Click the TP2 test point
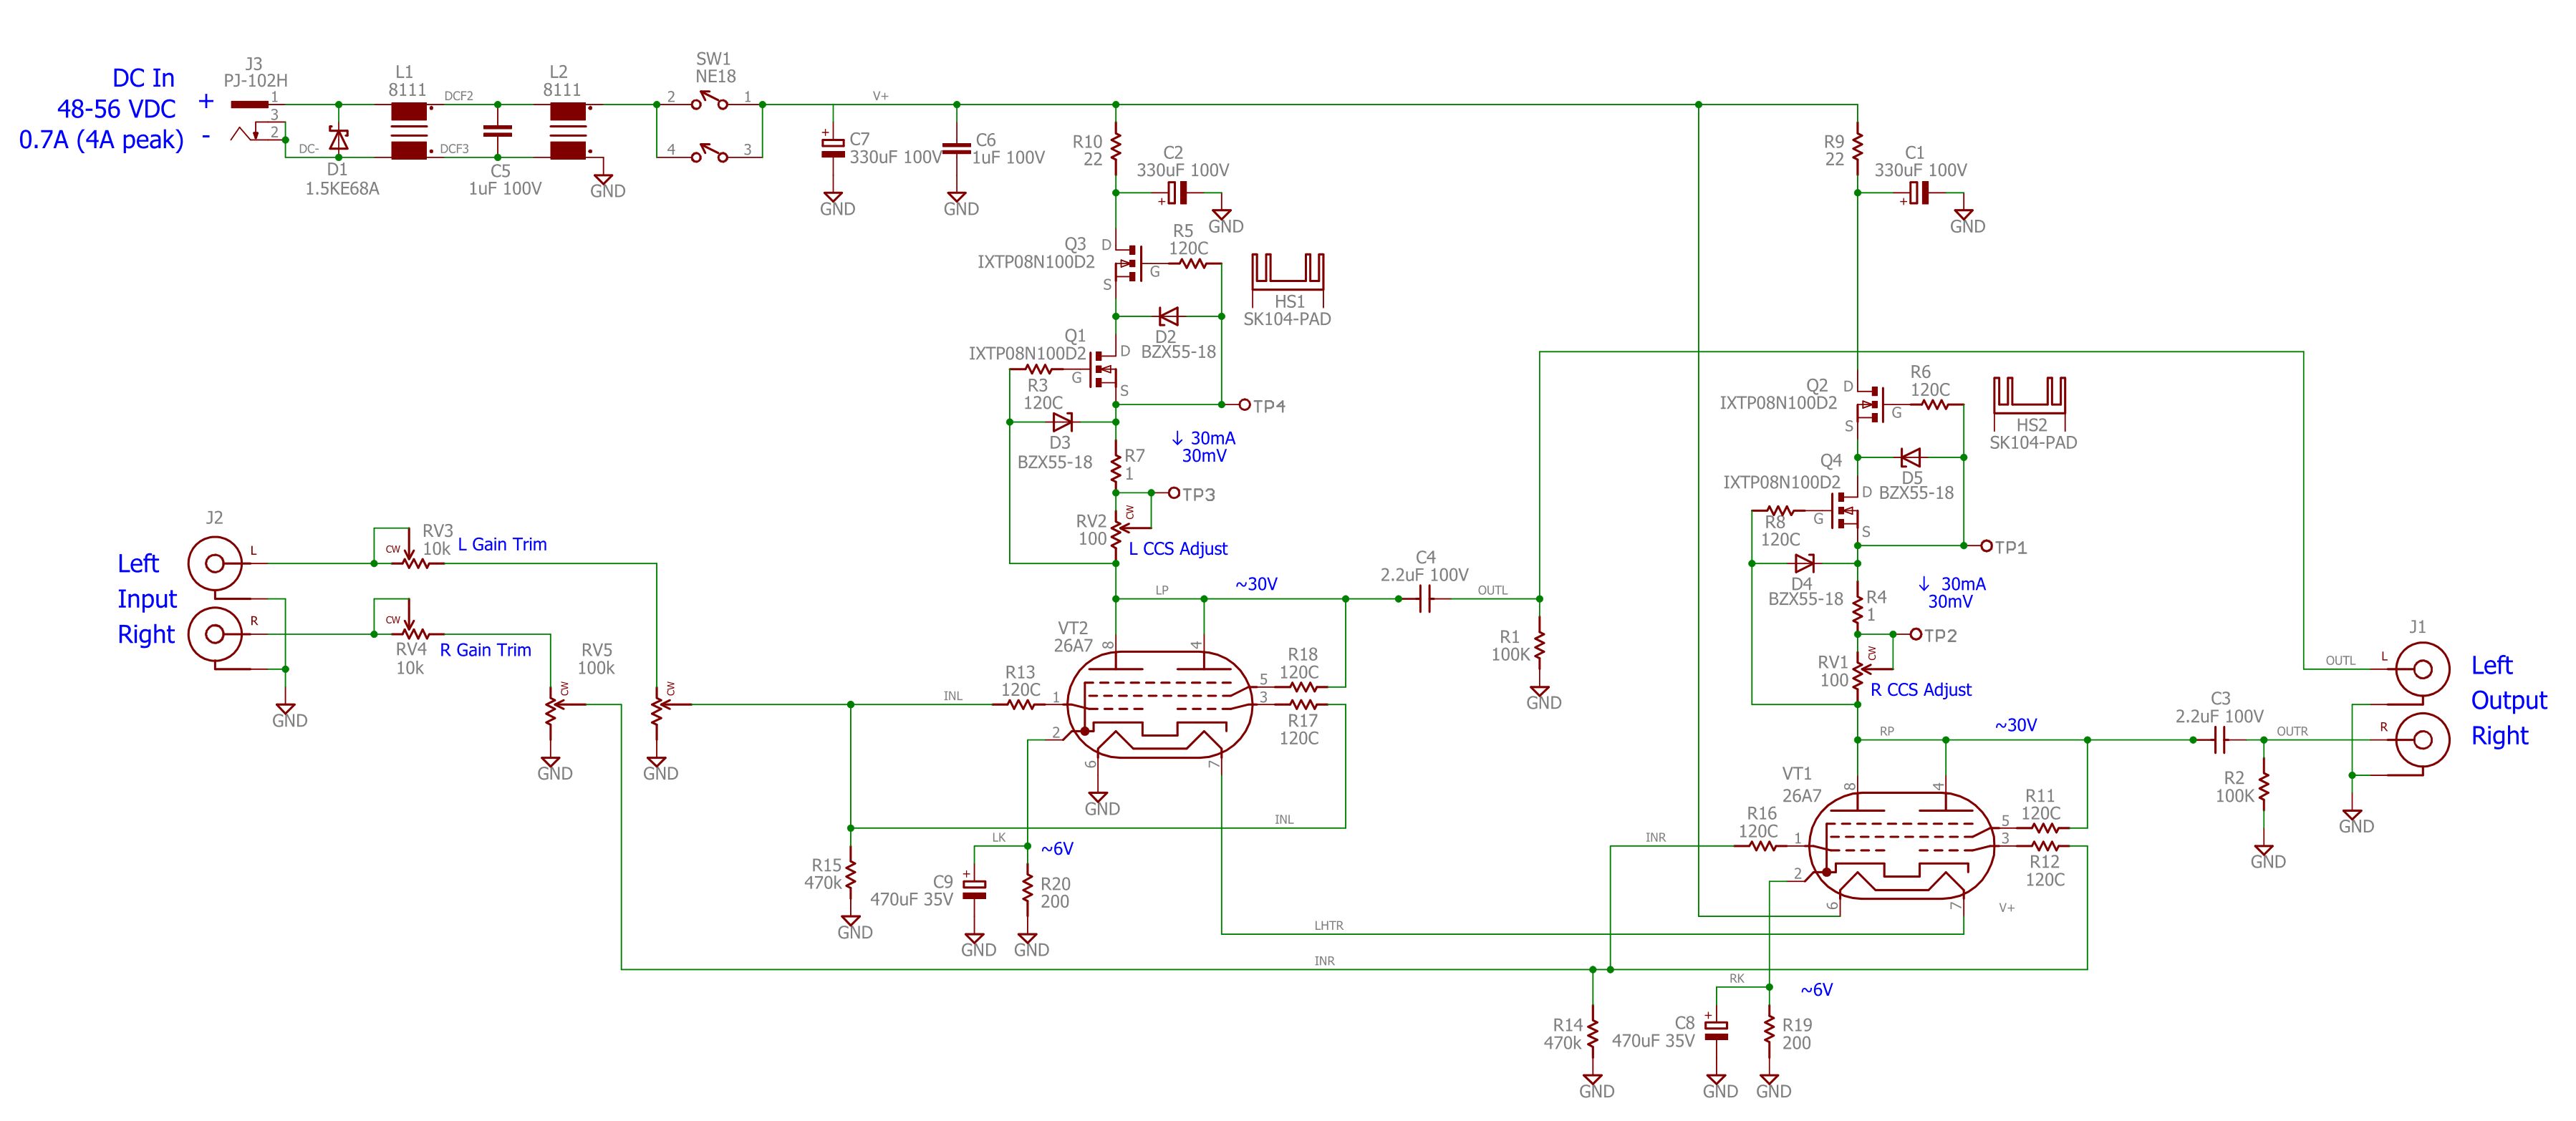This screenshot has width=2576, height=1121. tap(1916, 634)
